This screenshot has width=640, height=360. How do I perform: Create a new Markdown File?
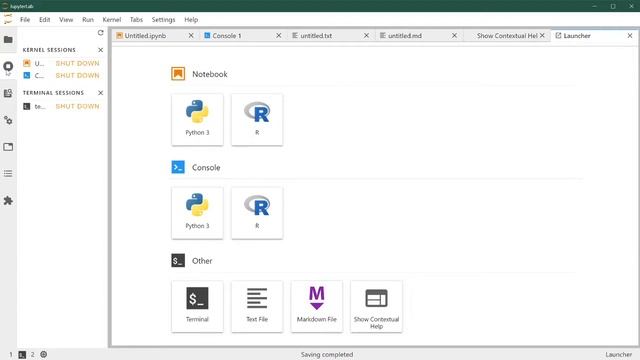pyautogui.click(x=317, y=307)
